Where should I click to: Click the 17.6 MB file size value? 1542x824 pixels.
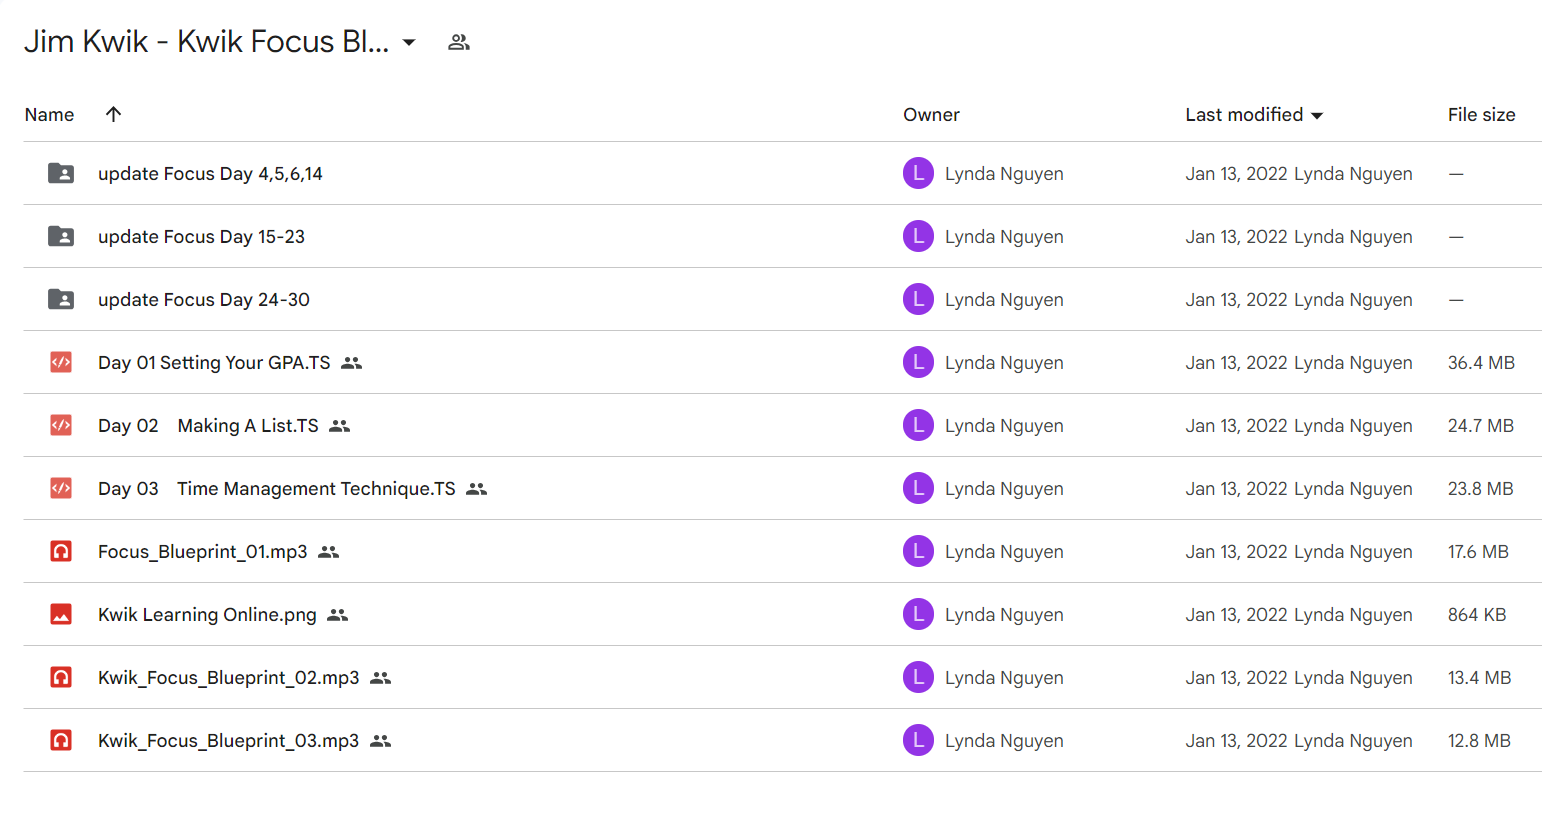(1478, 552)
